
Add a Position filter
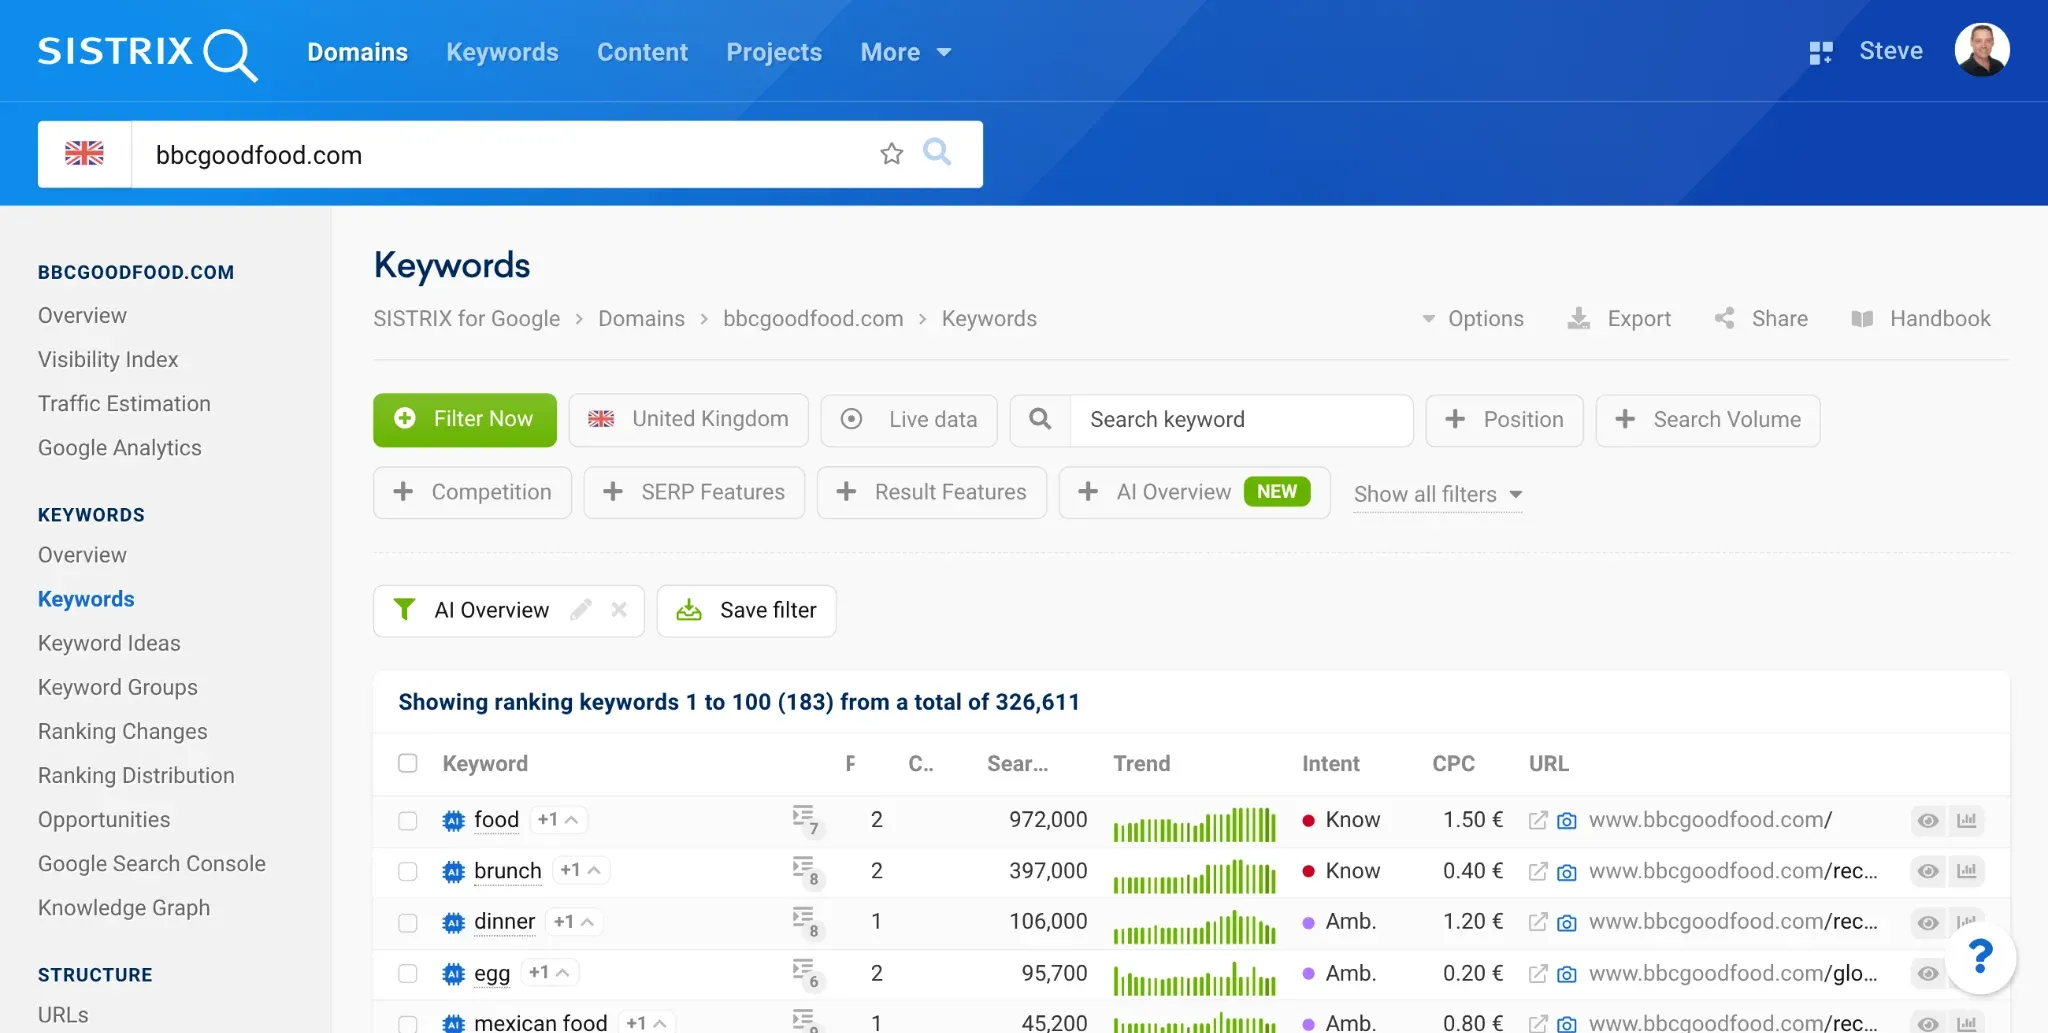[x=1505, y=420]
